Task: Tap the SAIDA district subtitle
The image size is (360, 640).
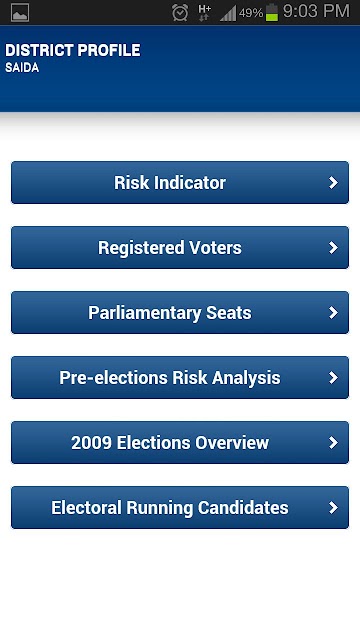Action: pyautogui.click(x=22, y=68)
